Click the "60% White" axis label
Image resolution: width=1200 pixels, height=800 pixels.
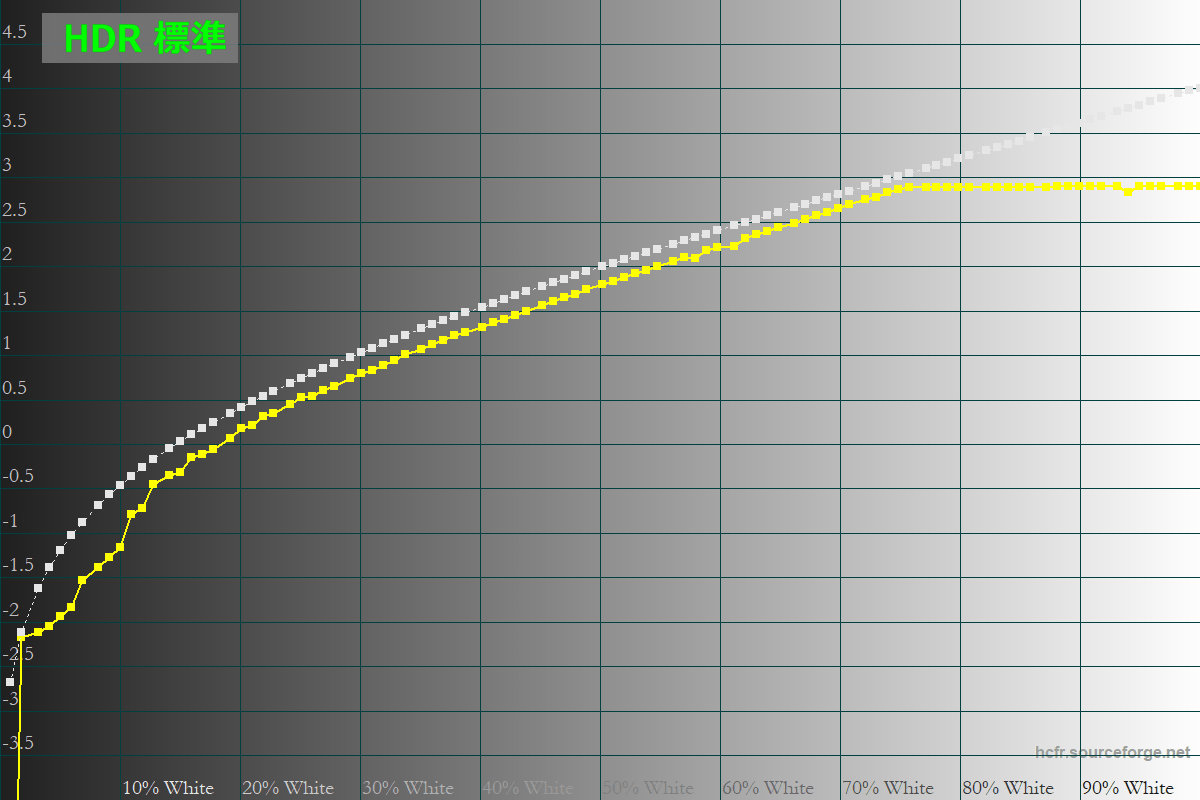click(768, 788)
